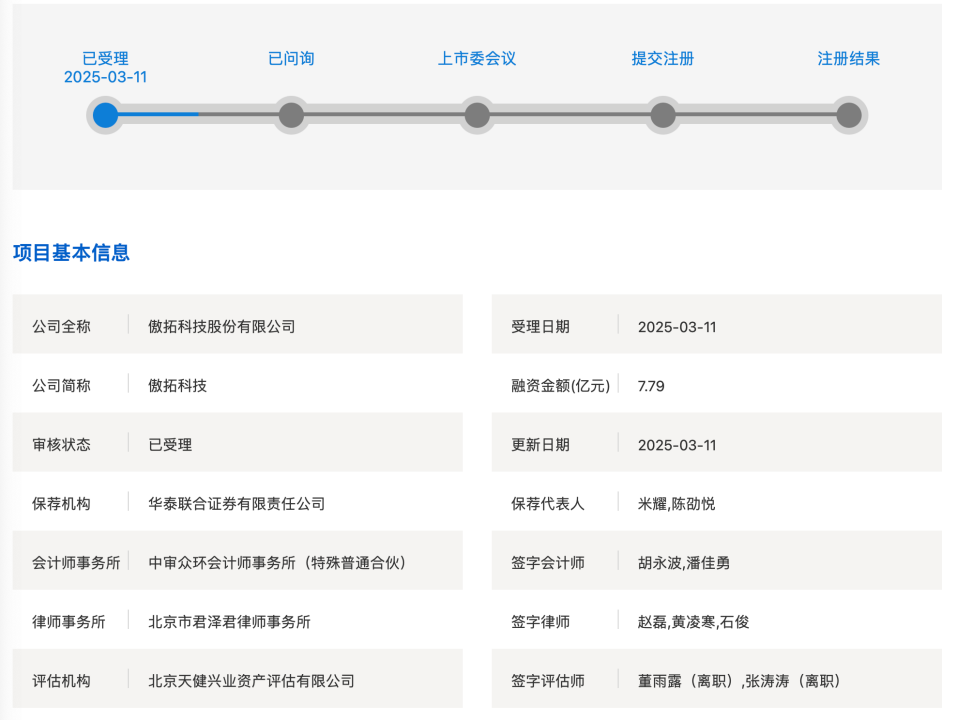Select the financing amount 7.79
The image size is (957, 720).
point(651,386)
